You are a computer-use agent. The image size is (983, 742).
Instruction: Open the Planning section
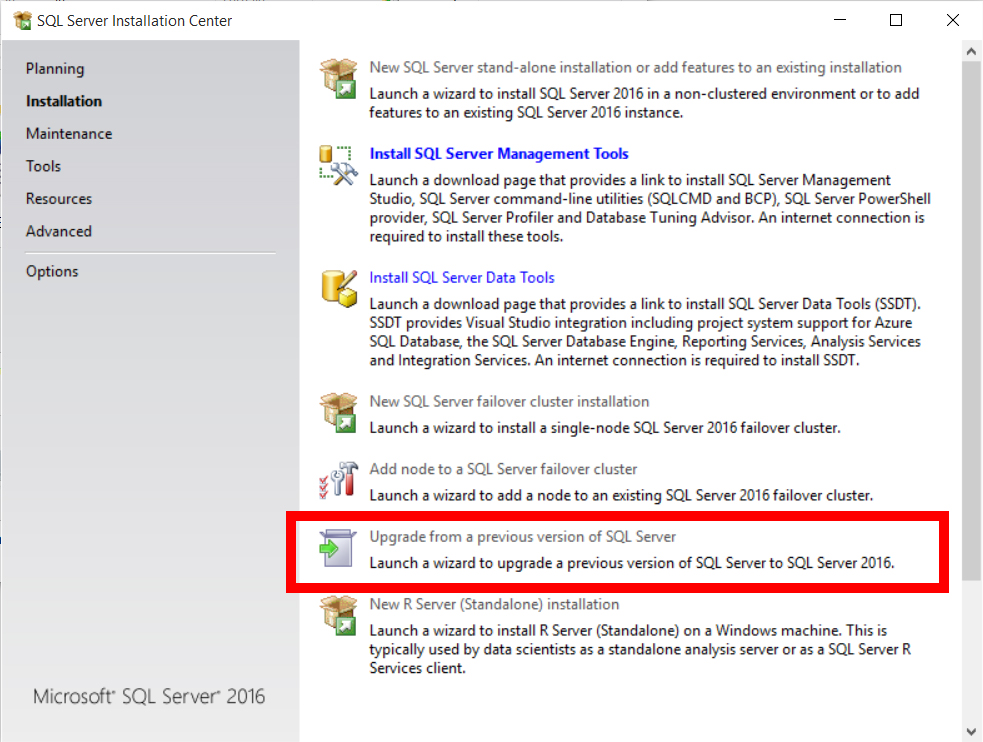point(55,69)
